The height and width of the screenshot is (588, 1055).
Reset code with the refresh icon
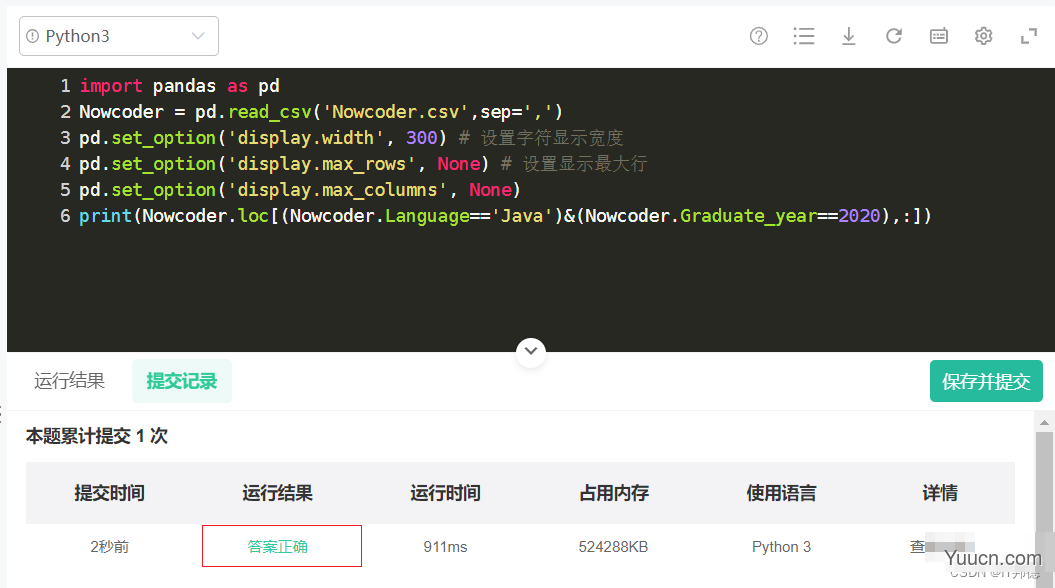tap(894, 36)
